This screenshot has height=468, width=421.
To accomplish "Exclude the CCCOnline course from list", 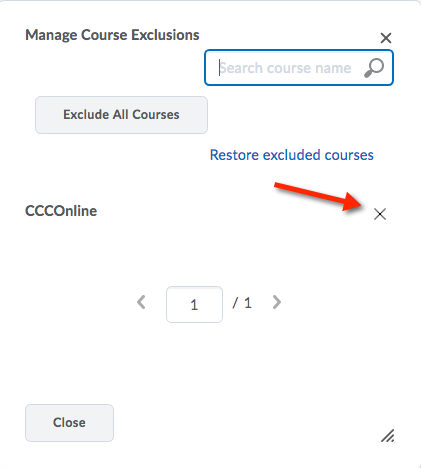I will (x=380, y=214).
